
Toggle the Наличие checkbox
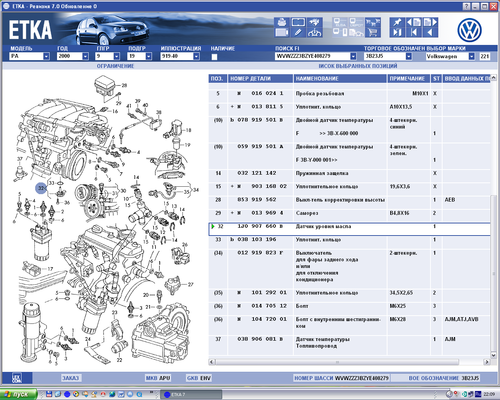coord(214,57)
